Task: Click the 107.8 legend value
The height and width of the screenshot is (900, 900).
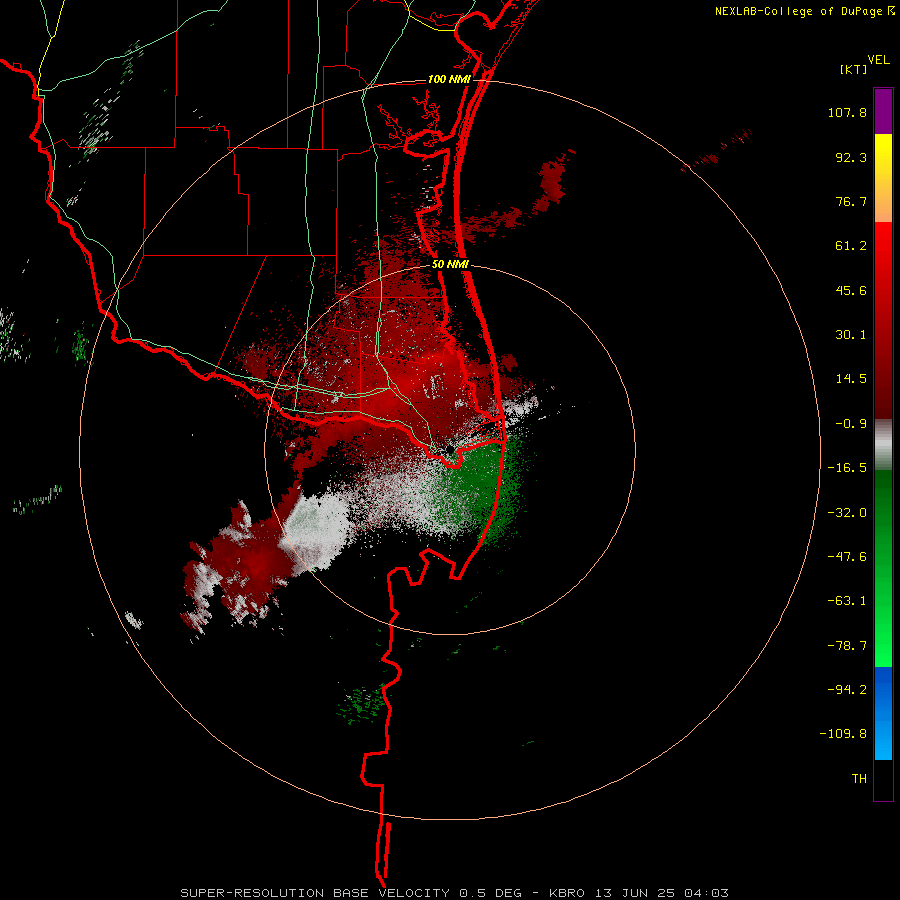Action: coord(847,112)
